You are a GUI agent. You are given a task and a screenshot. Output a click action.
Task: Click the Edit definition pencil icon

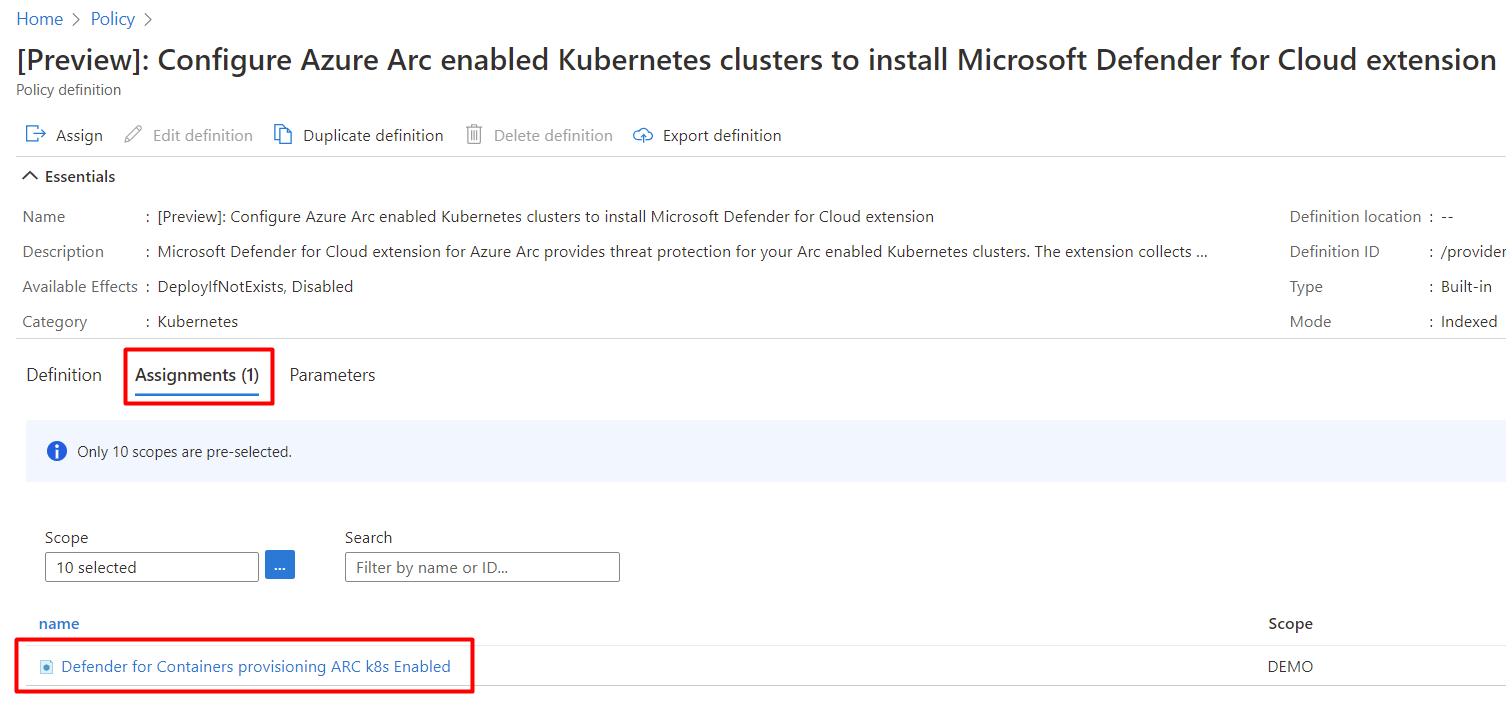pyautogui.click(x=133, y=135)
